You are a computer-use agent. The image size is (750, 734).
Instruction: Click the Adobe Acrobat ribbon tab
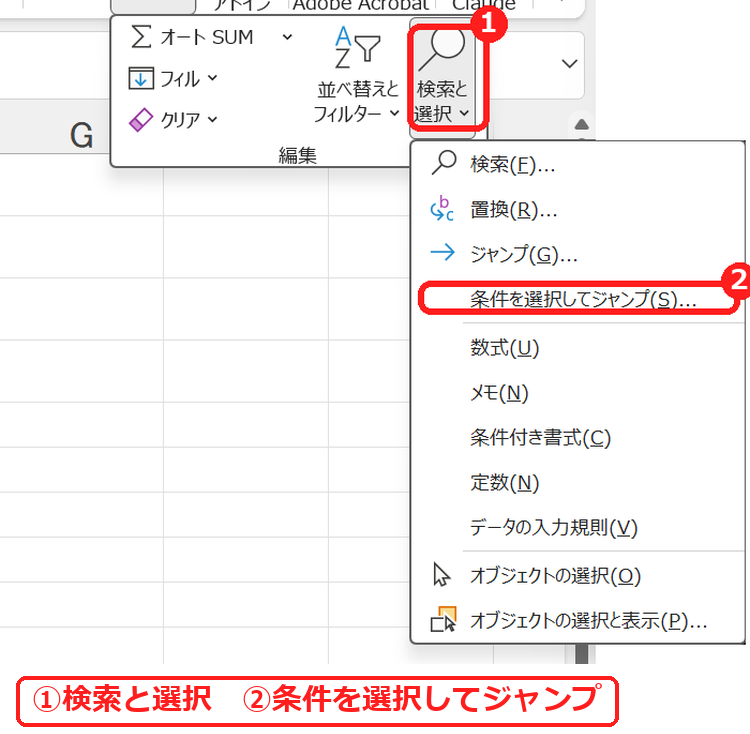pos(361,5)
